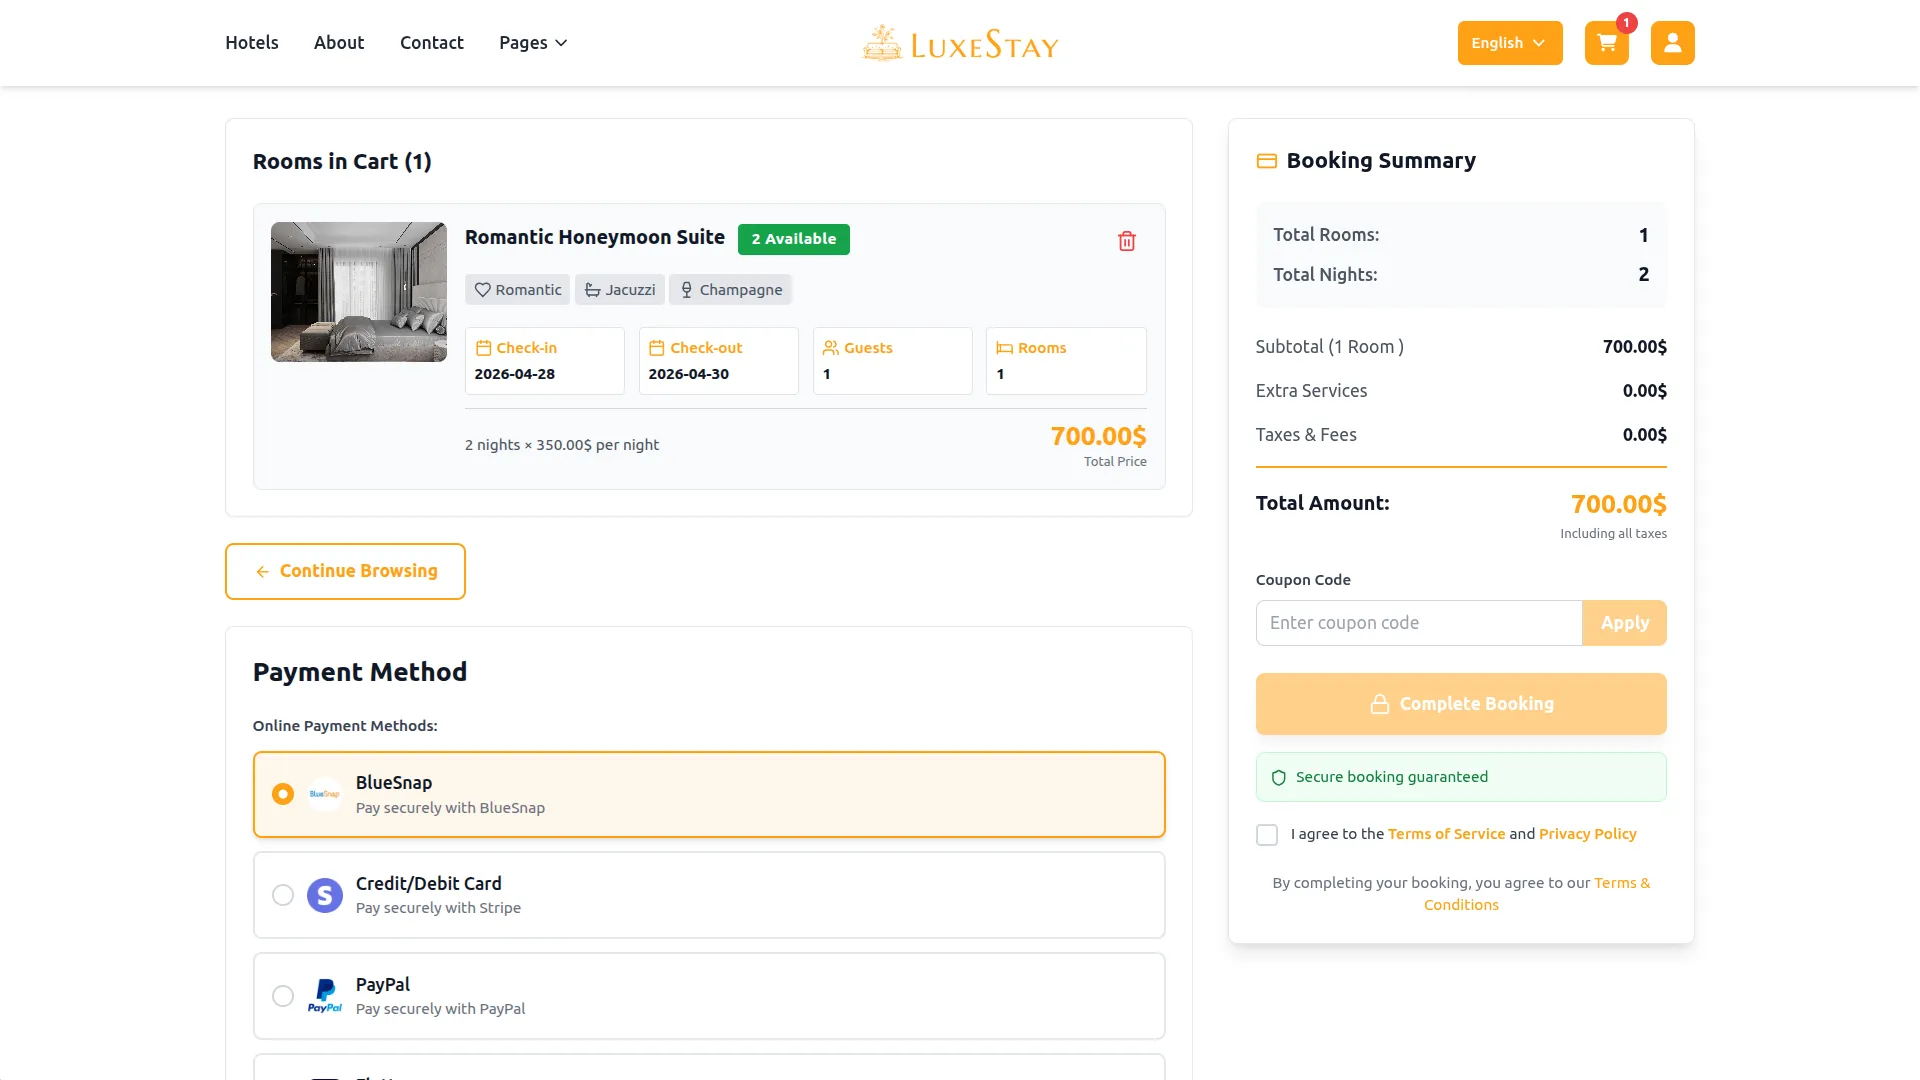Open the Honeymoon Suite room thumbnail
The width and height of the screenshot is (1920, 1080).
coord(359,292)
